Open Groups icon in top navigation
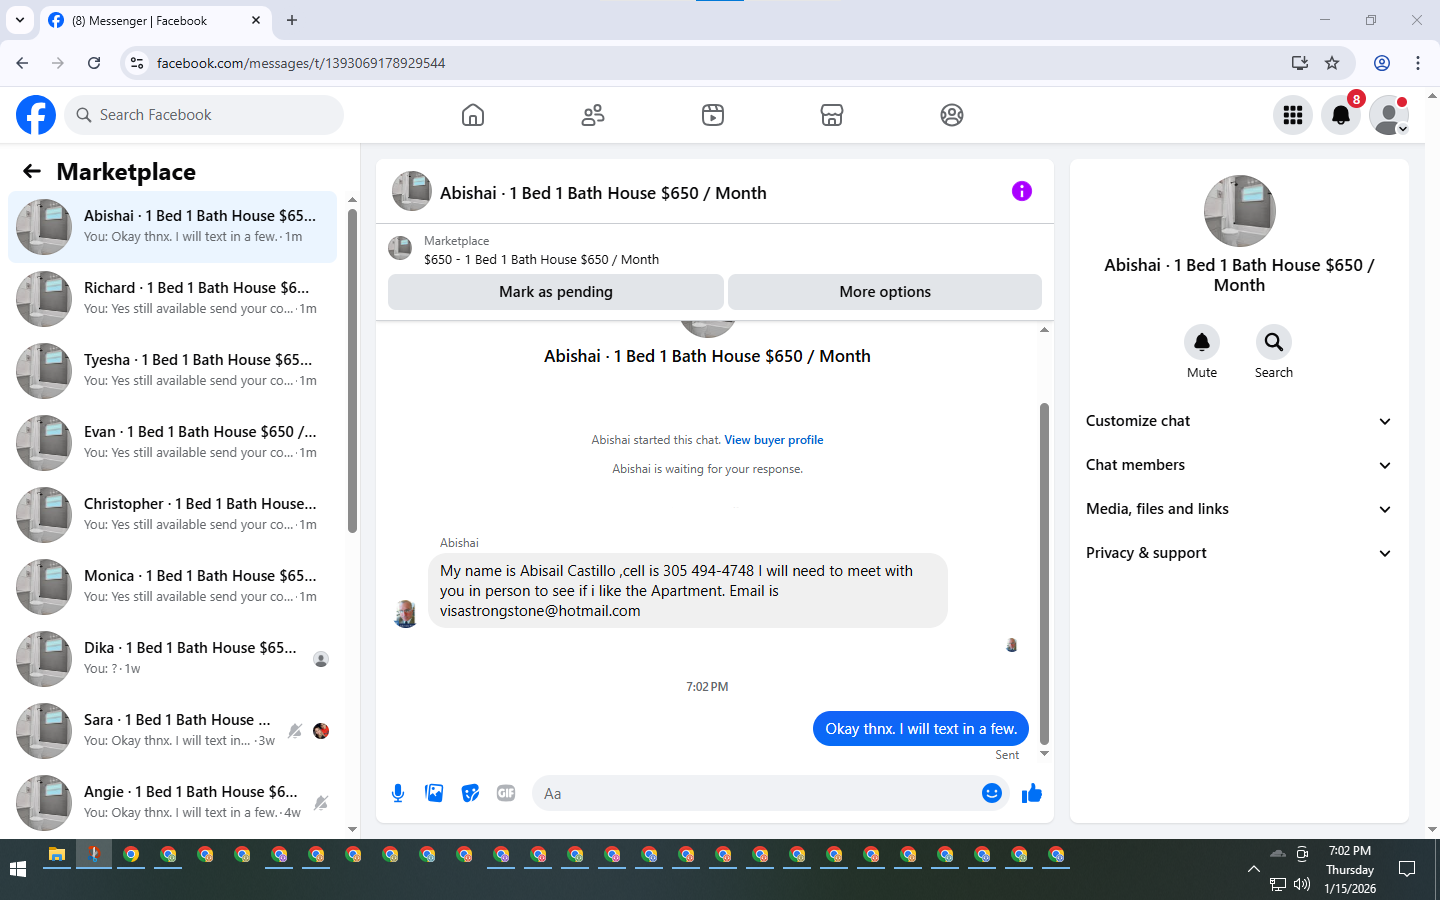The width and height of the screenshot is (1440, 900). [952, 115]
